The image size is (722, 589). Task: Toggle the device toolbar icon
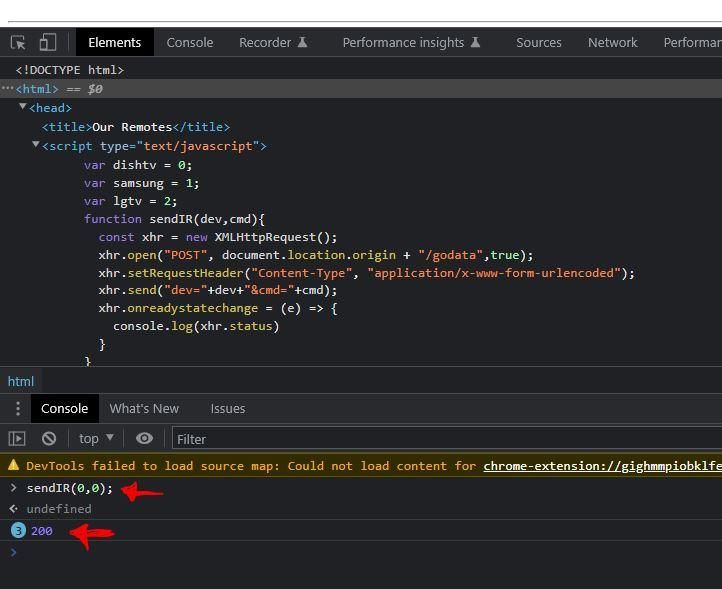[47, 42]
